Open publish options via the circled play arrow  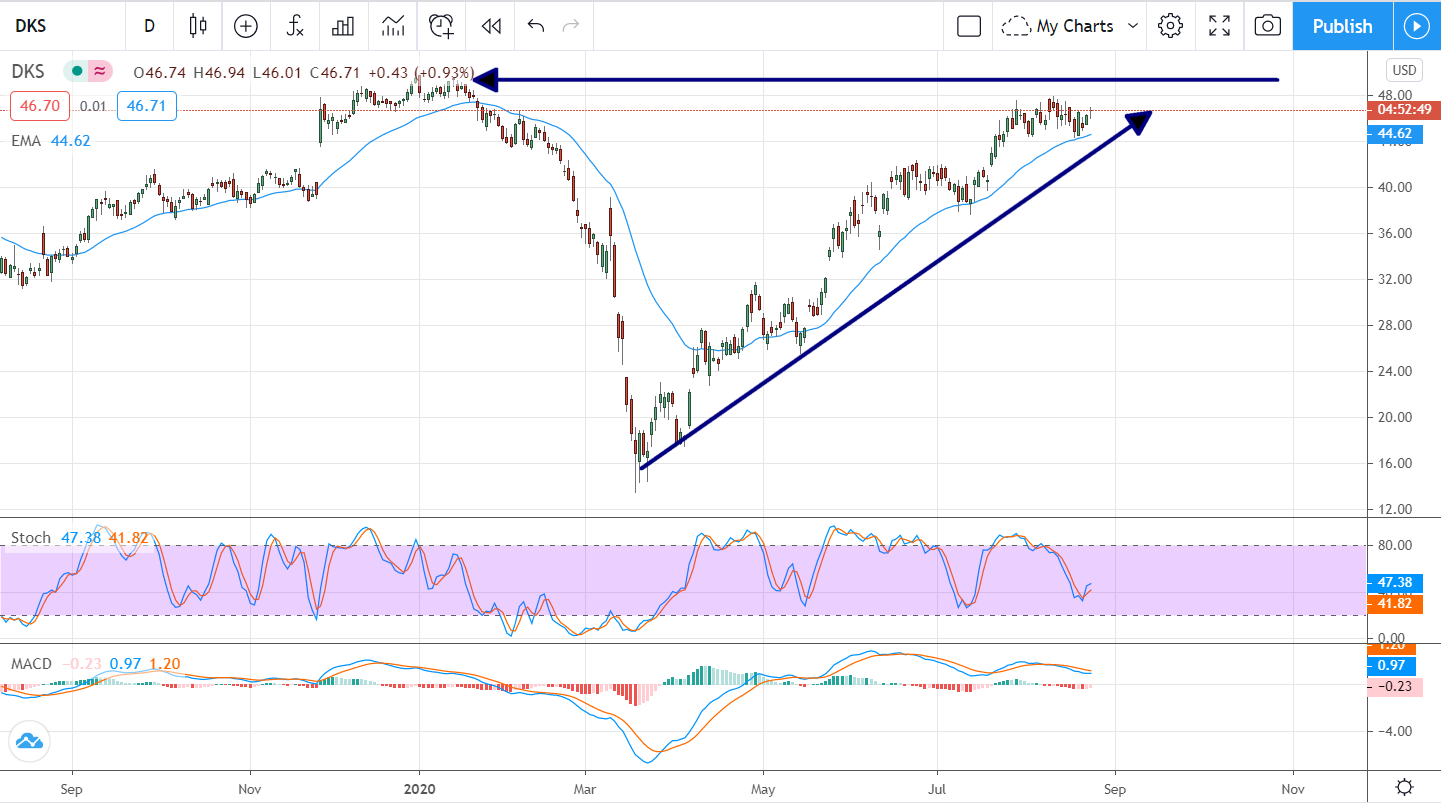1417,26
